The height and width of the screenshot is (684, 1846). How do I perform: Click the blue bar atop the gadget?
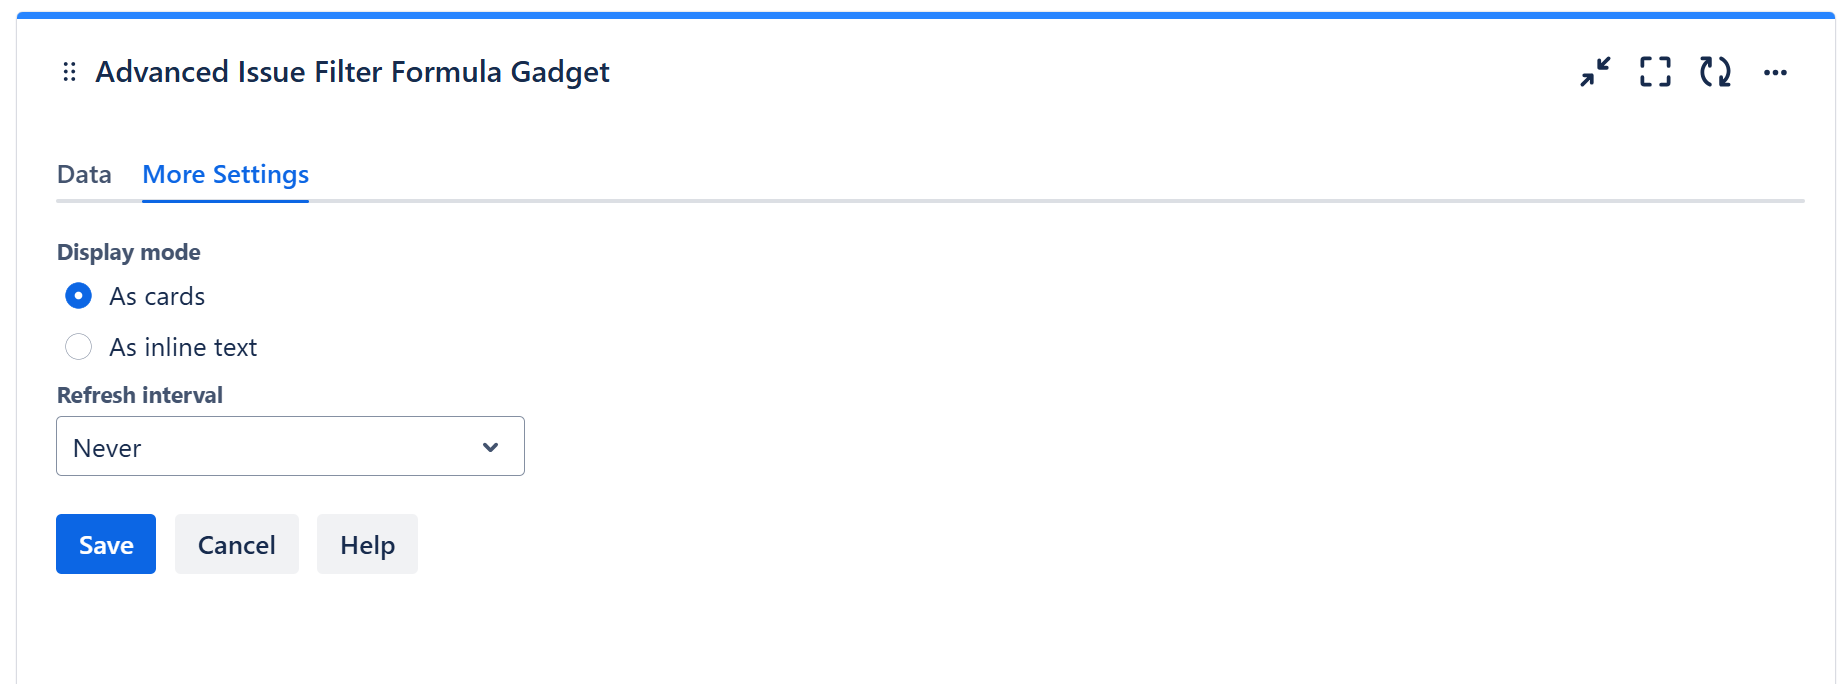[x=925, y=15]
